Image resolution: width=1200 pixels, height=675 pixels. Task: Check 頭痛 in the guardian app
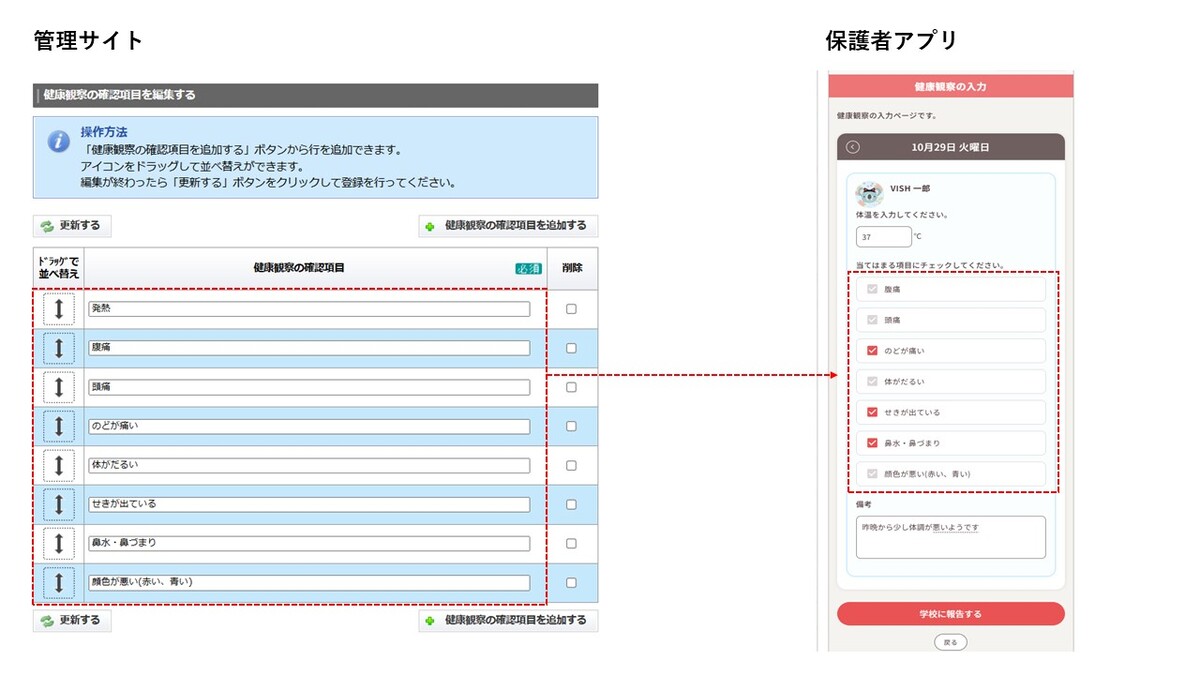click(x=873, y=320)
